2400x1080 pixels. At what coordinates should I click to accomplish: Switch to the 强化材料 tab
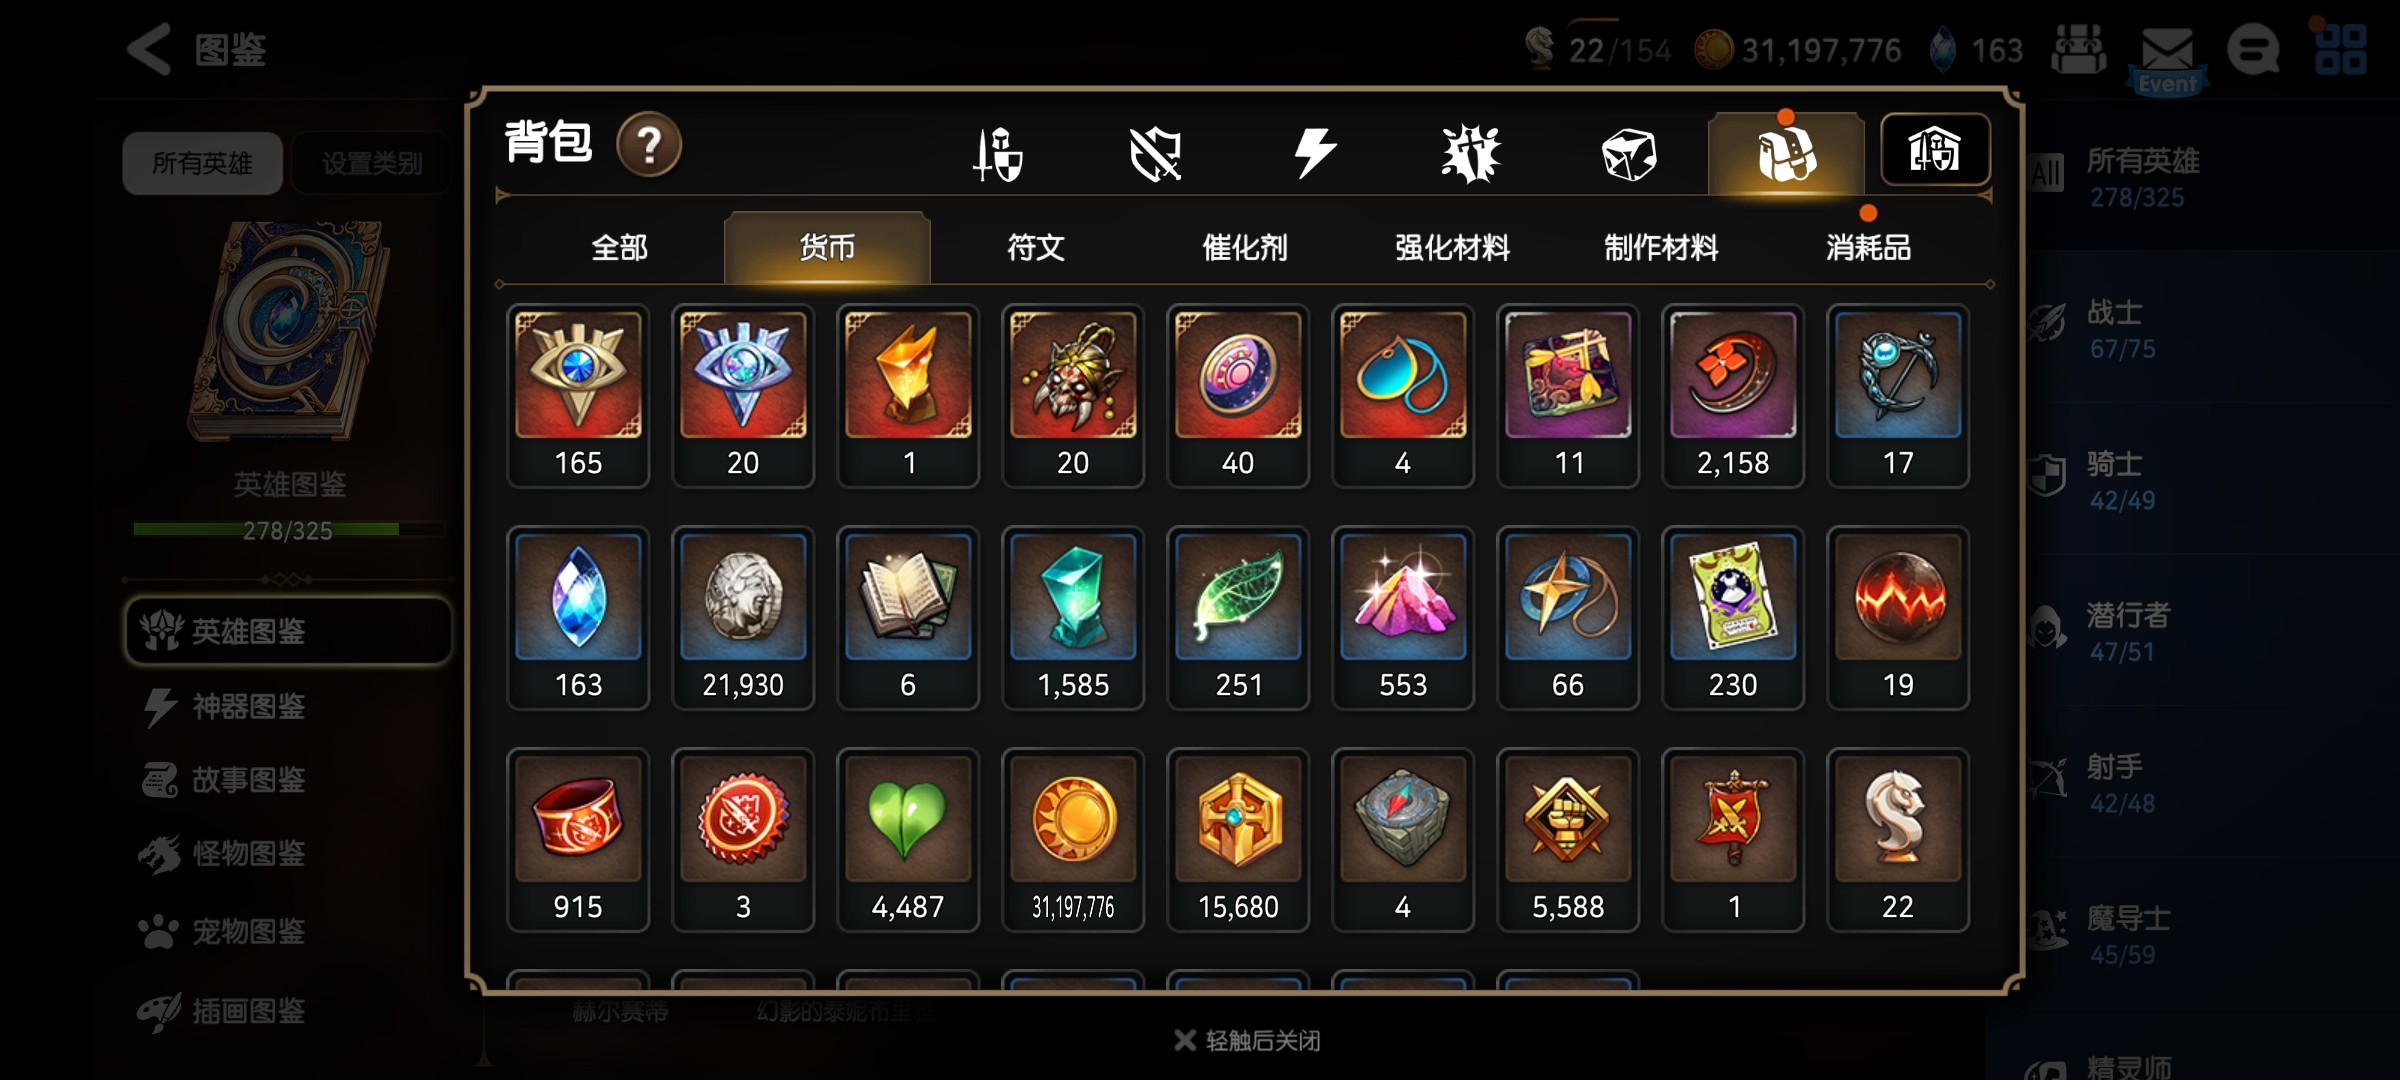pyautogui.click(x=1452, y=248)
